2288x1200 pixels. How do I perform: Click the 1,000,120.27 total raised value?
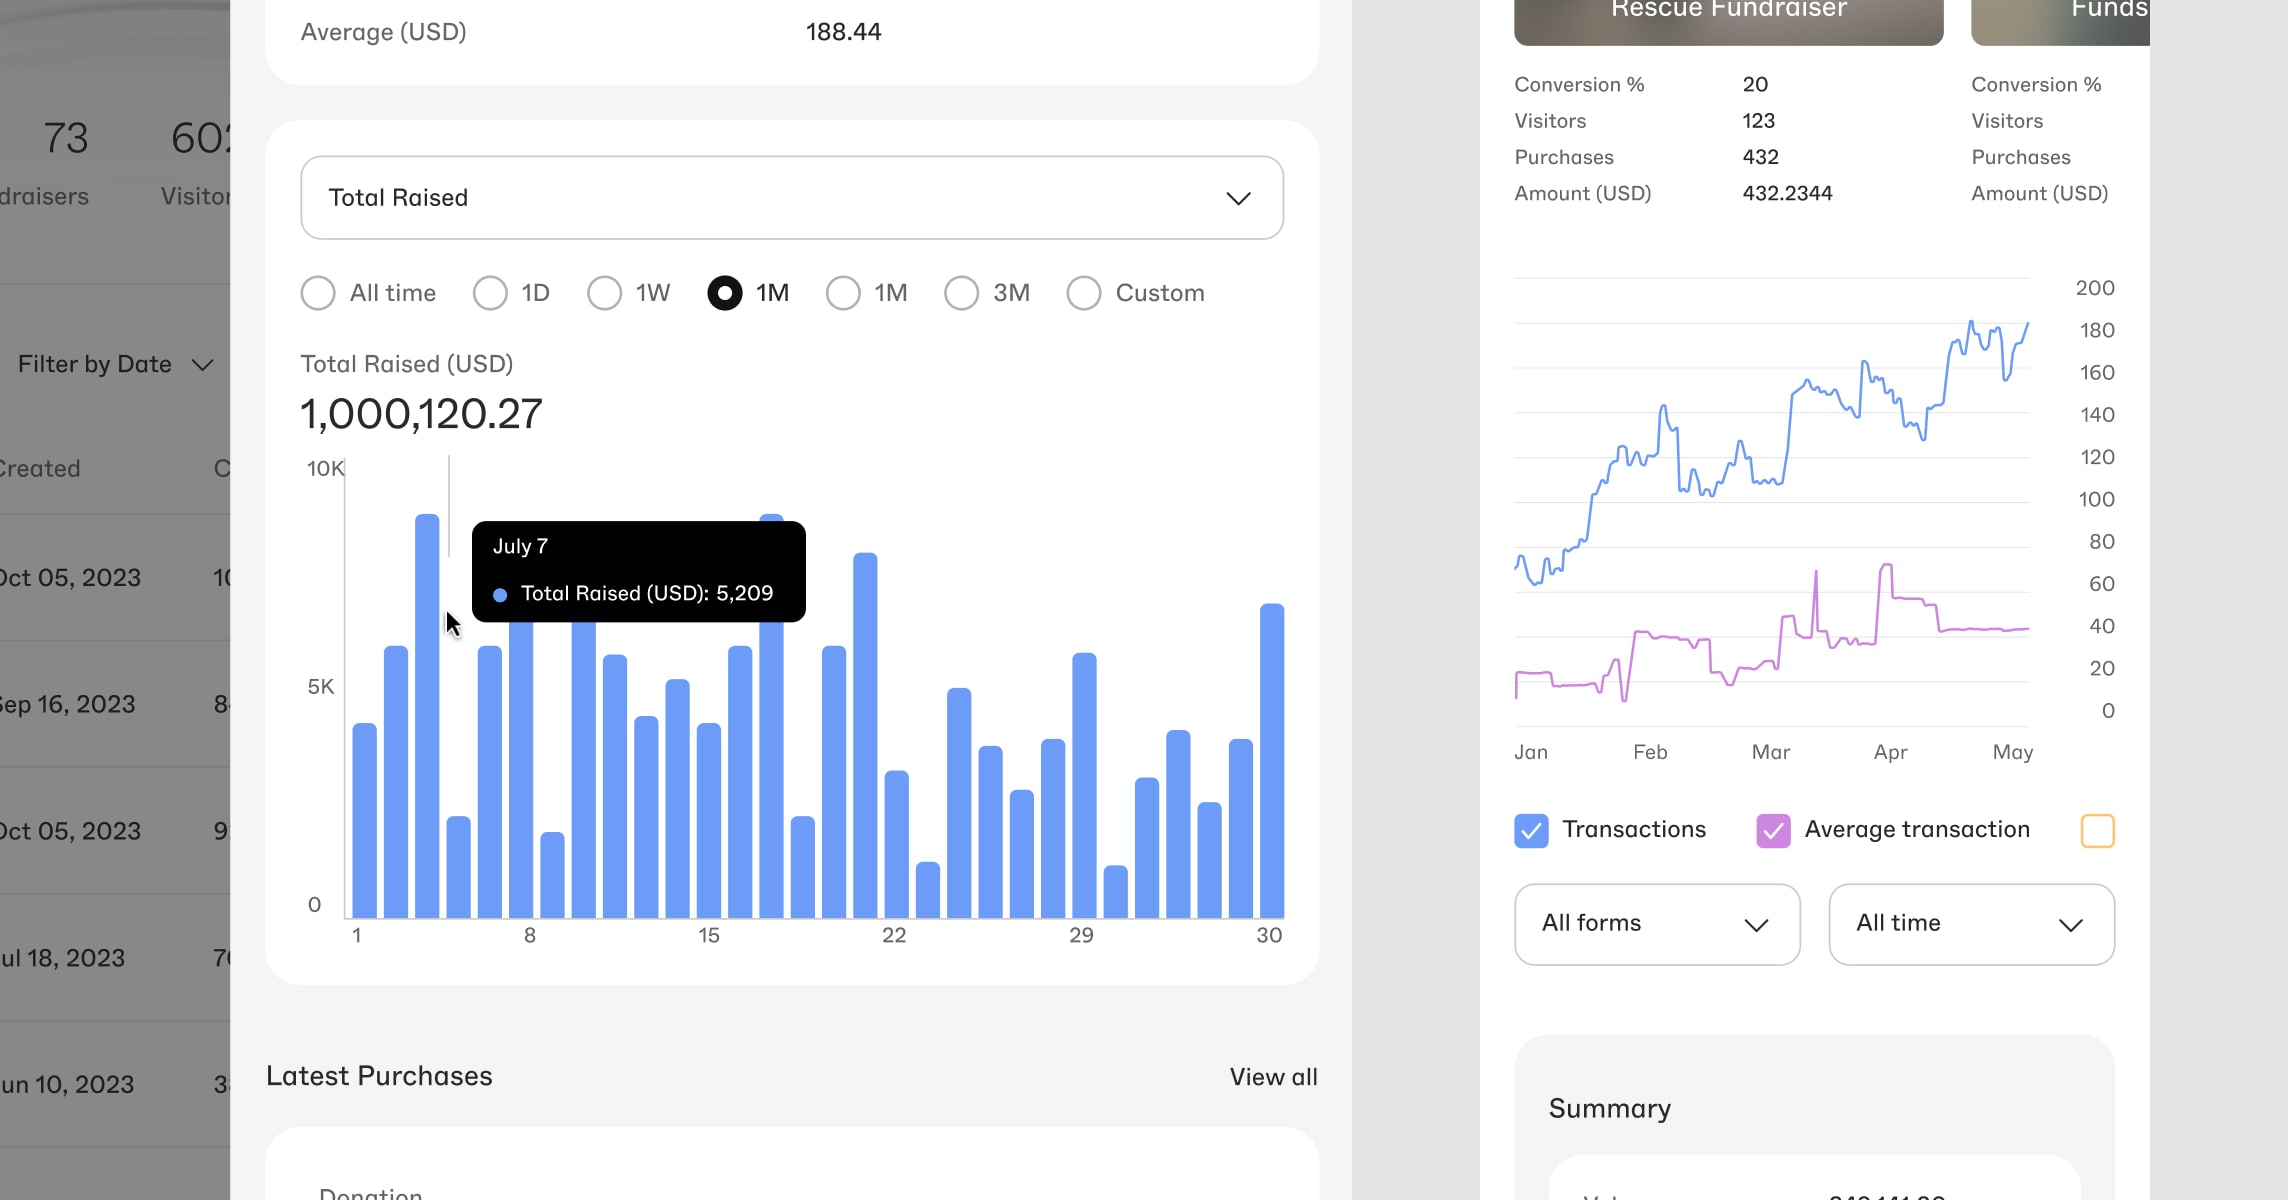tap(421, 414)
